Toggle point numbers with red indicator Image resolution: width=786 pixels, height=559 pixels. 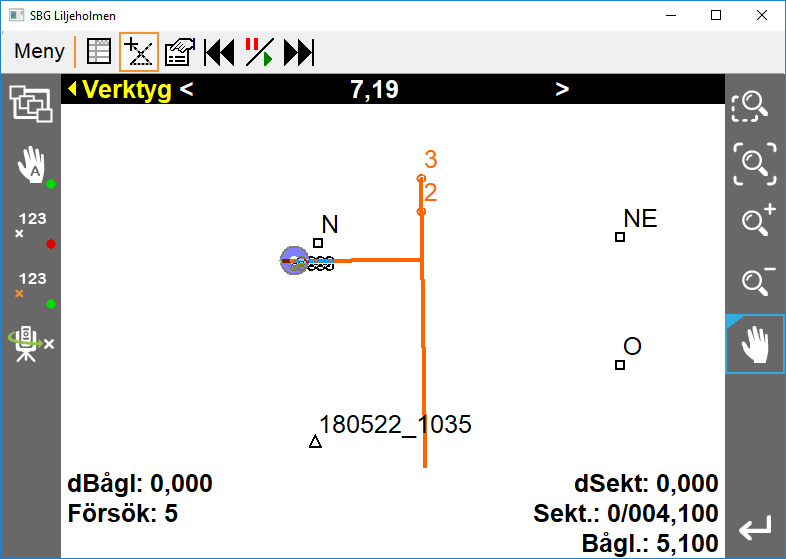31,227
